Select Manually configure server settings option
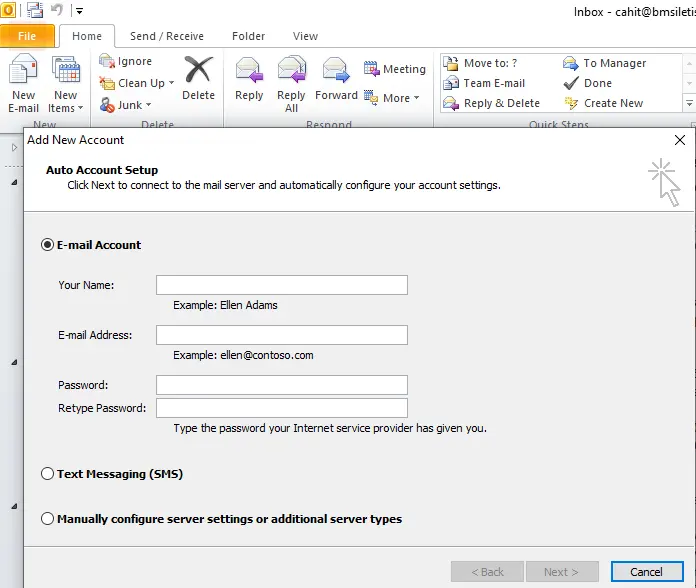The image size is (696, 588). pos(47,518)
